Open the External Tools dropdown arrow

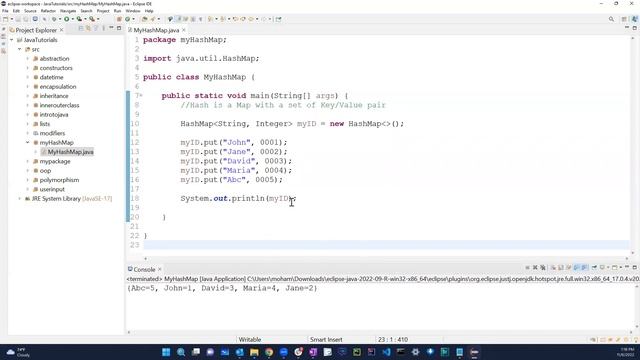(98, 19)
